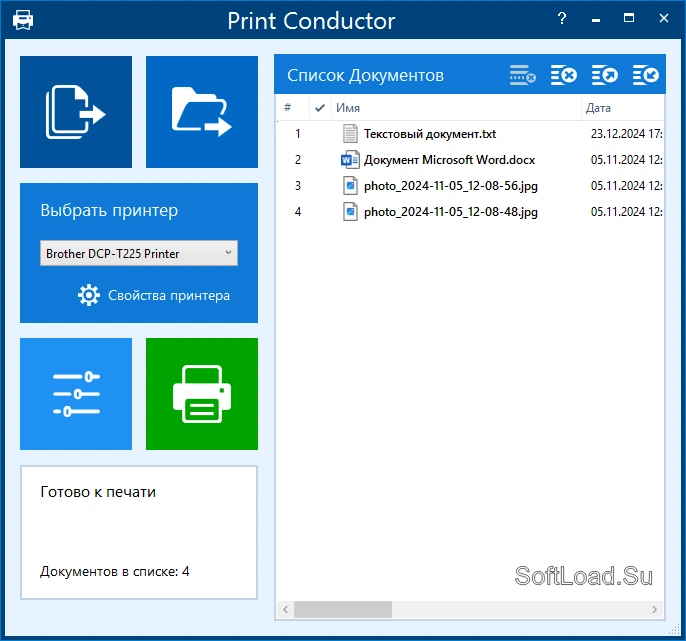686x641 pixels.
Task: Click the text file icon of row 1
Action: [x=350, y=133]
